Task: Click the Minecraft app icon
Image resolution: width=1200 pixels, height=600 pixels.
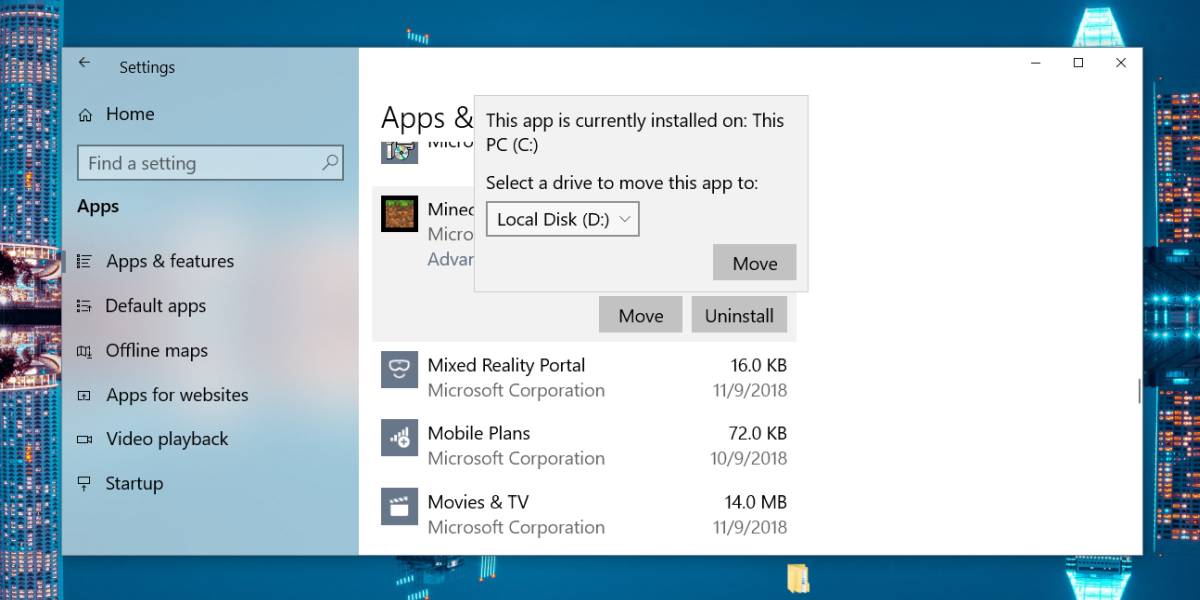Action: click(399, 214)
